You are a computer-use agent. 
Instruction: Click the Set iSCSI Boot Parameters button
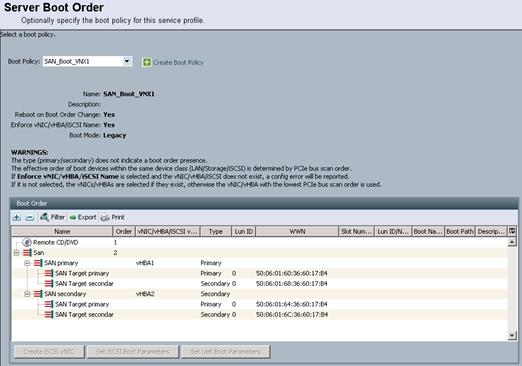(133, 352)
